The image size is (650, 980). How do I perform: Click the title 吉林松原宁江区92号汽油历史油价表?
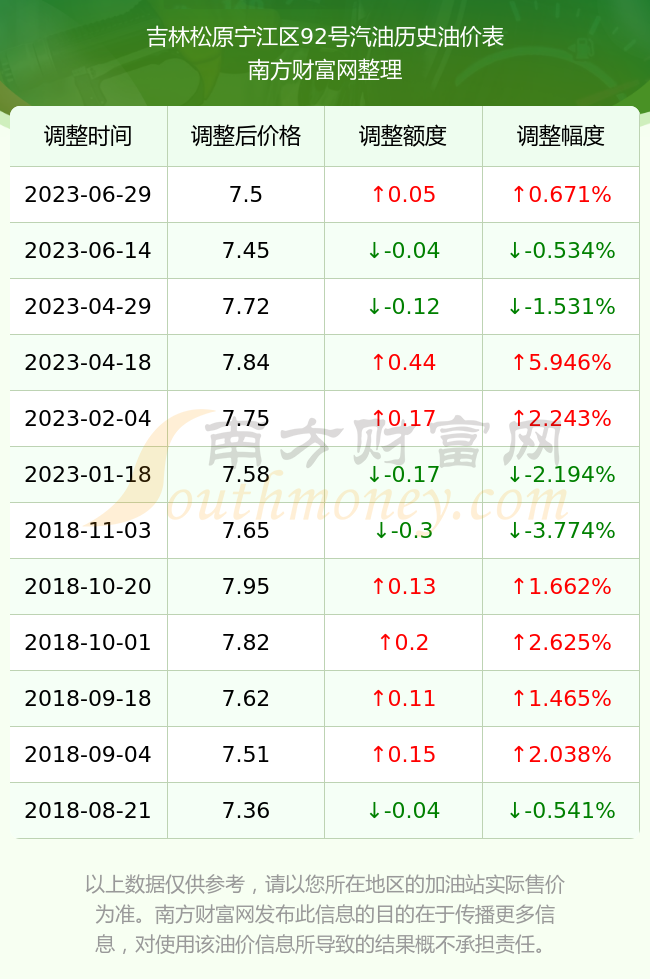pos(325,37)
